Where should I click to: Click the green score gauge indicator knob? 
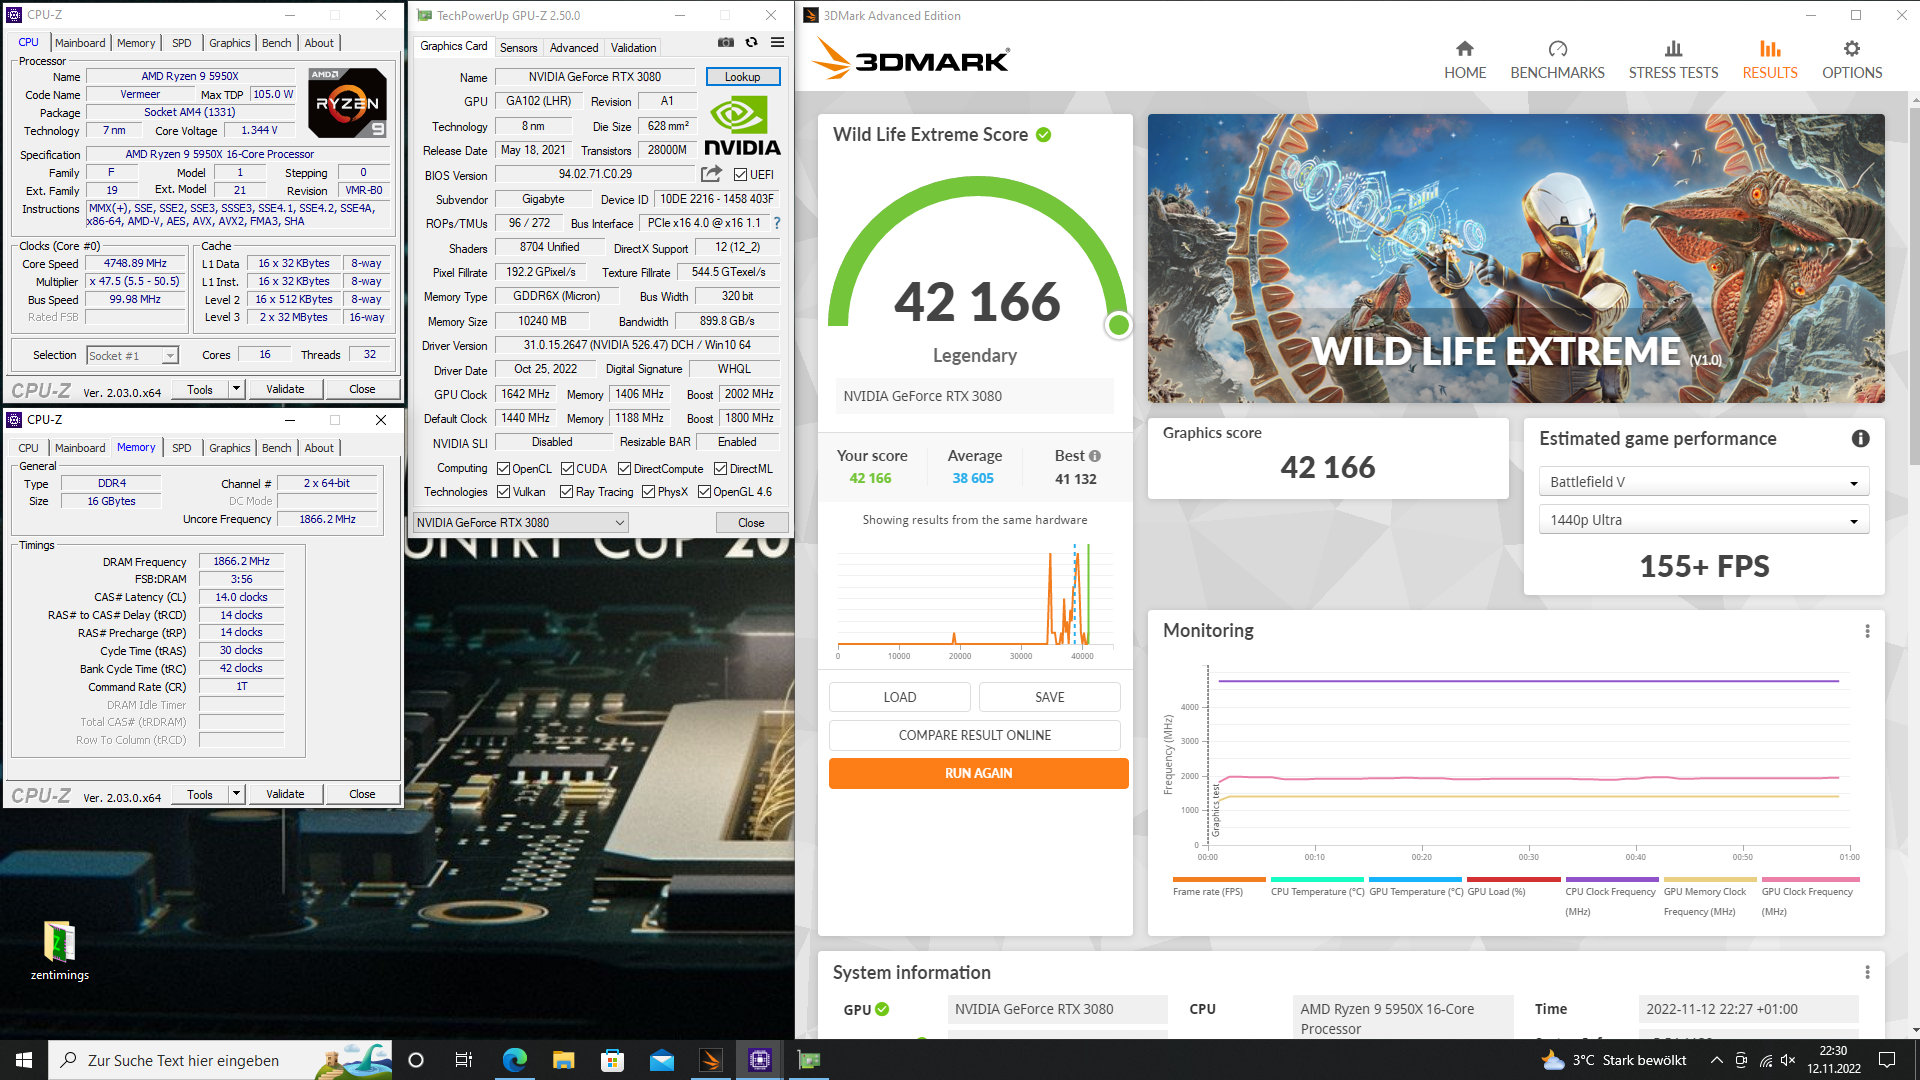click(x=1119, y=325)
